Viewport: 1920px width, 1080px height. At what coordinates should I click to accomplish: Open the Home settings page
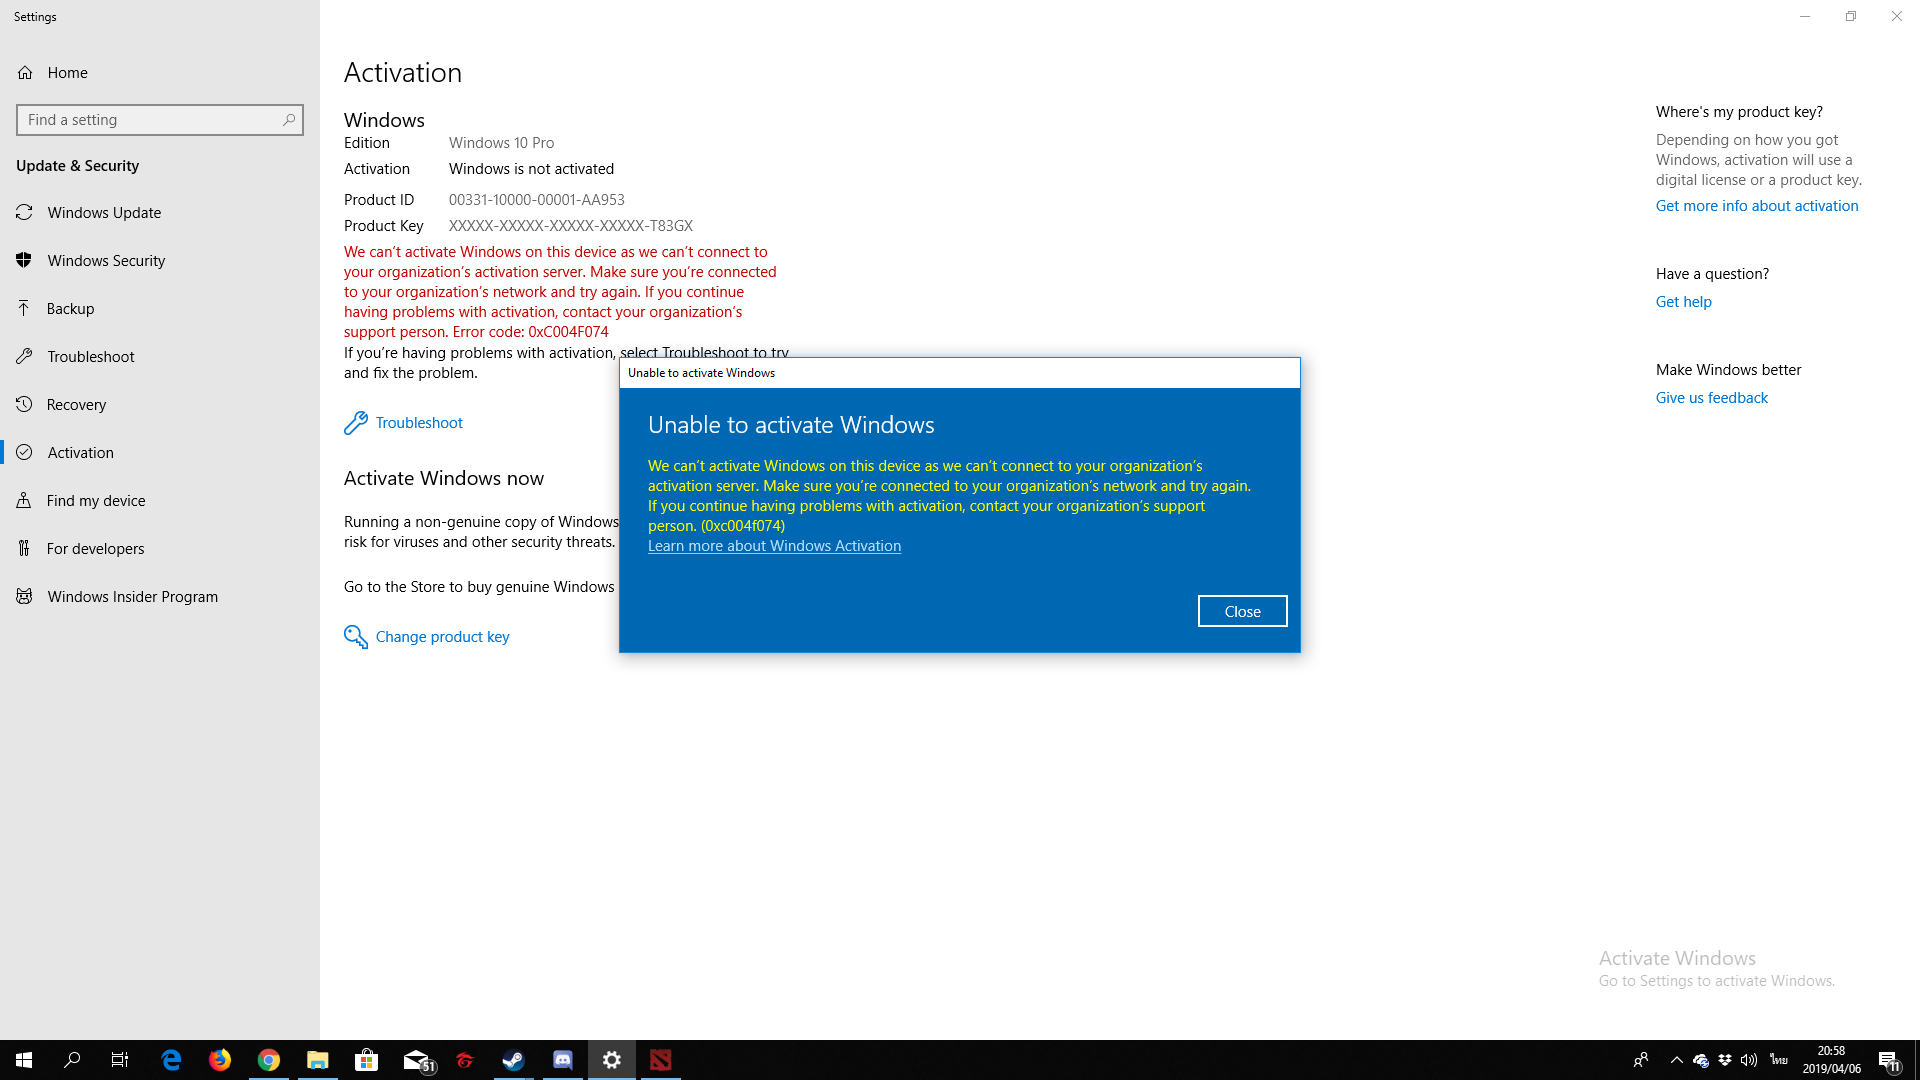click(160, 72)
